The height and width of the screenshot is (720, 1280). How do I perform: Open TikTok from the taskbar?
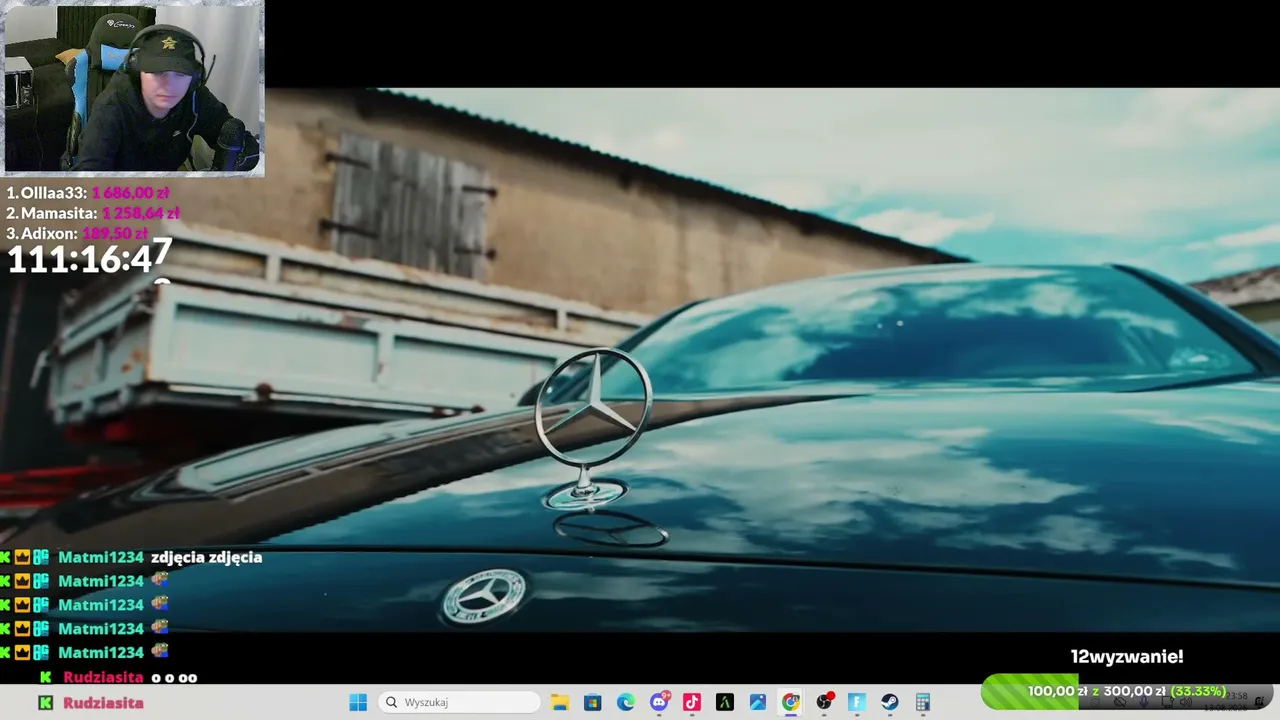(692, 702)
